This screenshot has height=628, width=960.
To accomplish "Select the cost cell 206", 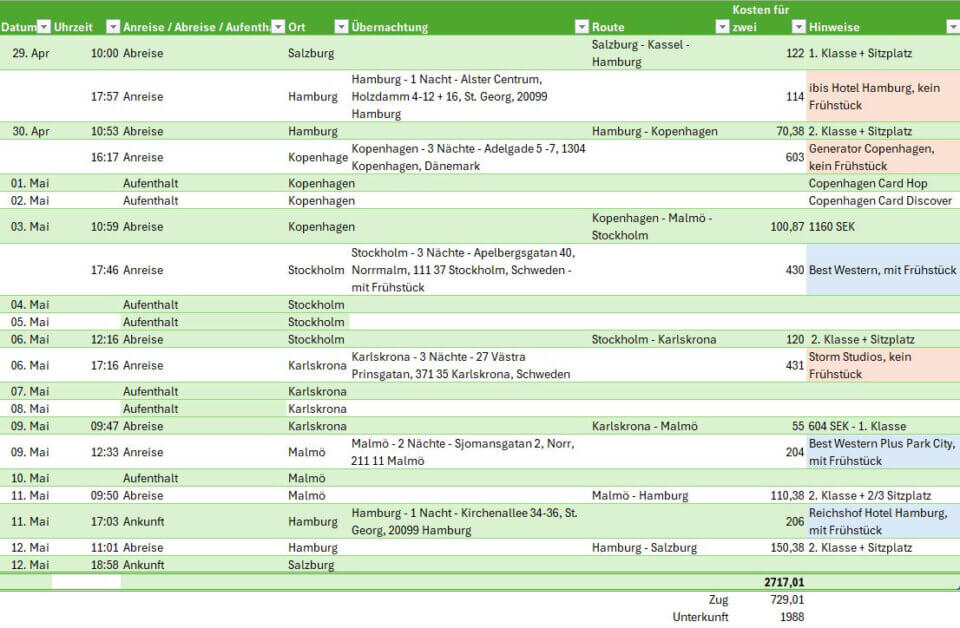I will pyautogui.click(x=768, y=521).
